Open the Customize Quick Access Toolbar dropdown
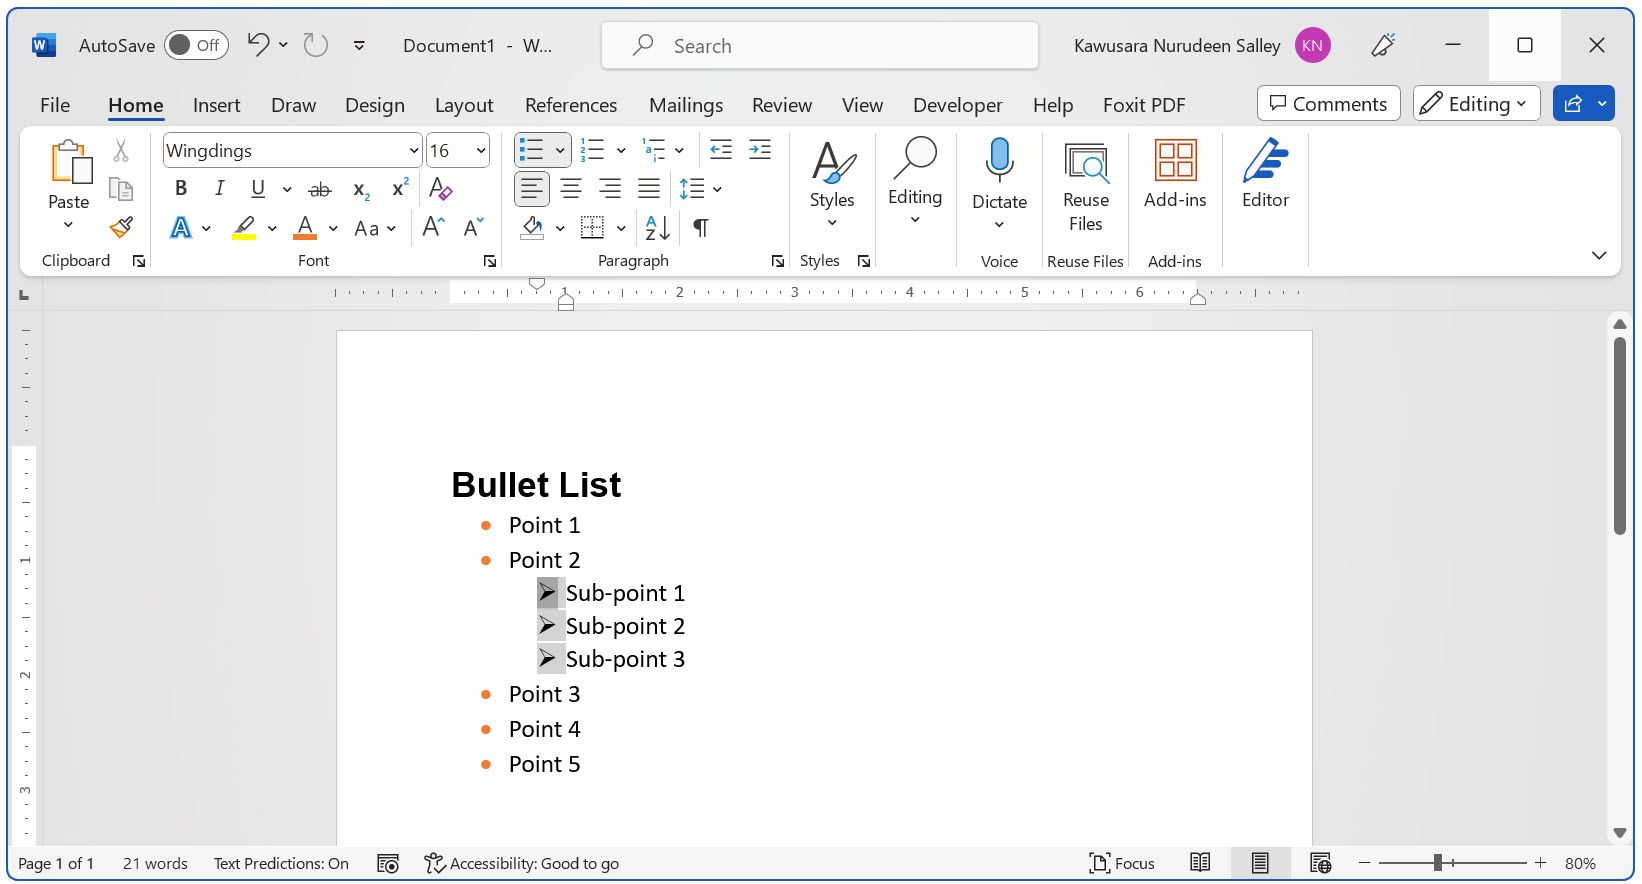This screenshot has height=884, width=1642. click(x=359, y=45)
